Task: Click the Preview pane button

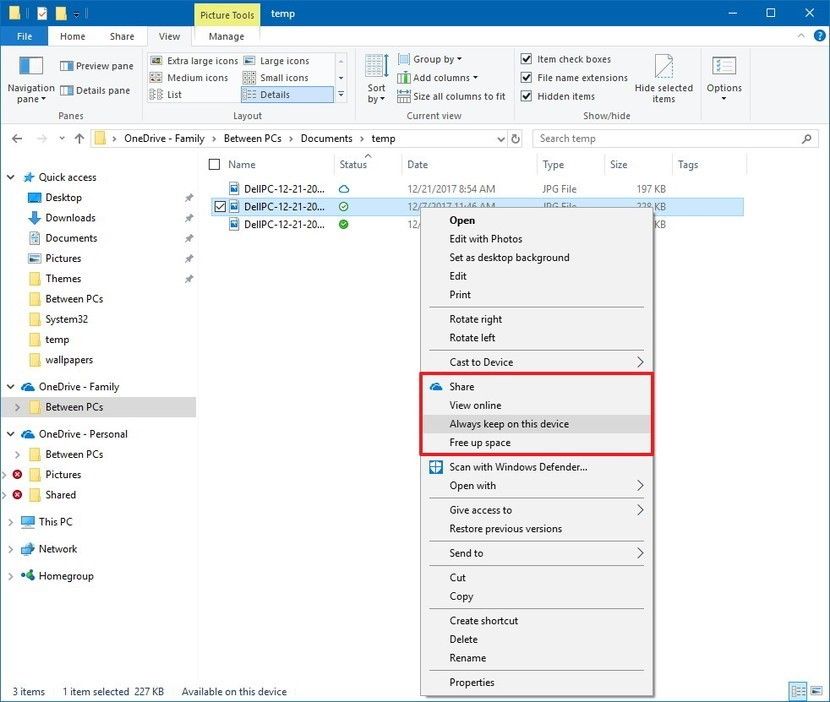Action: pyautogui.click(x=96, y=66)
